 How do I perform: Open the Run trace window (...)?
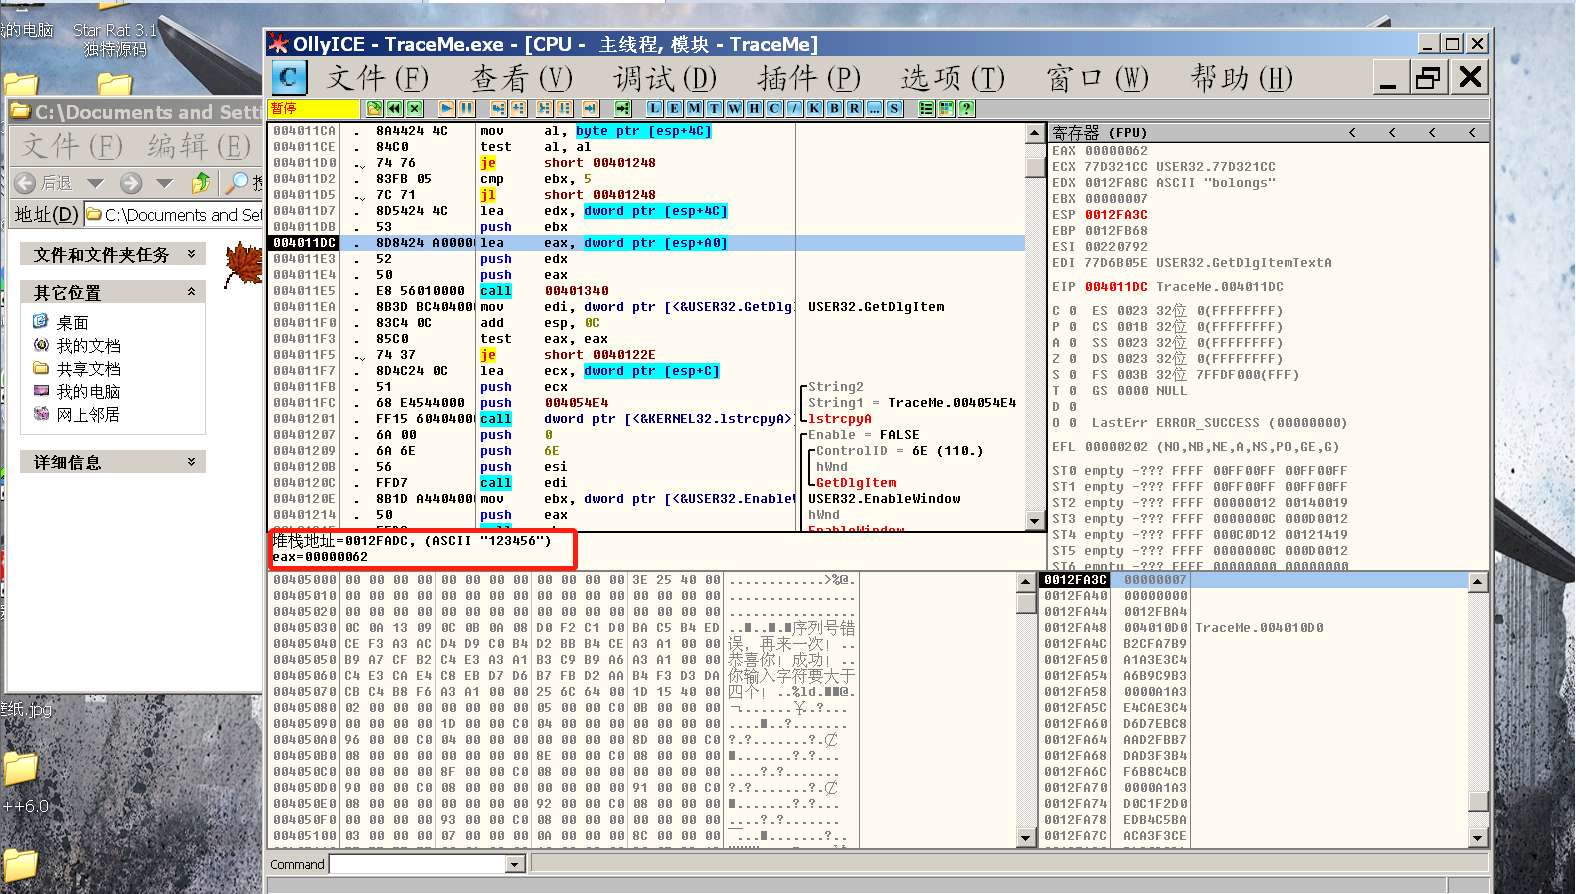[875, 108]
